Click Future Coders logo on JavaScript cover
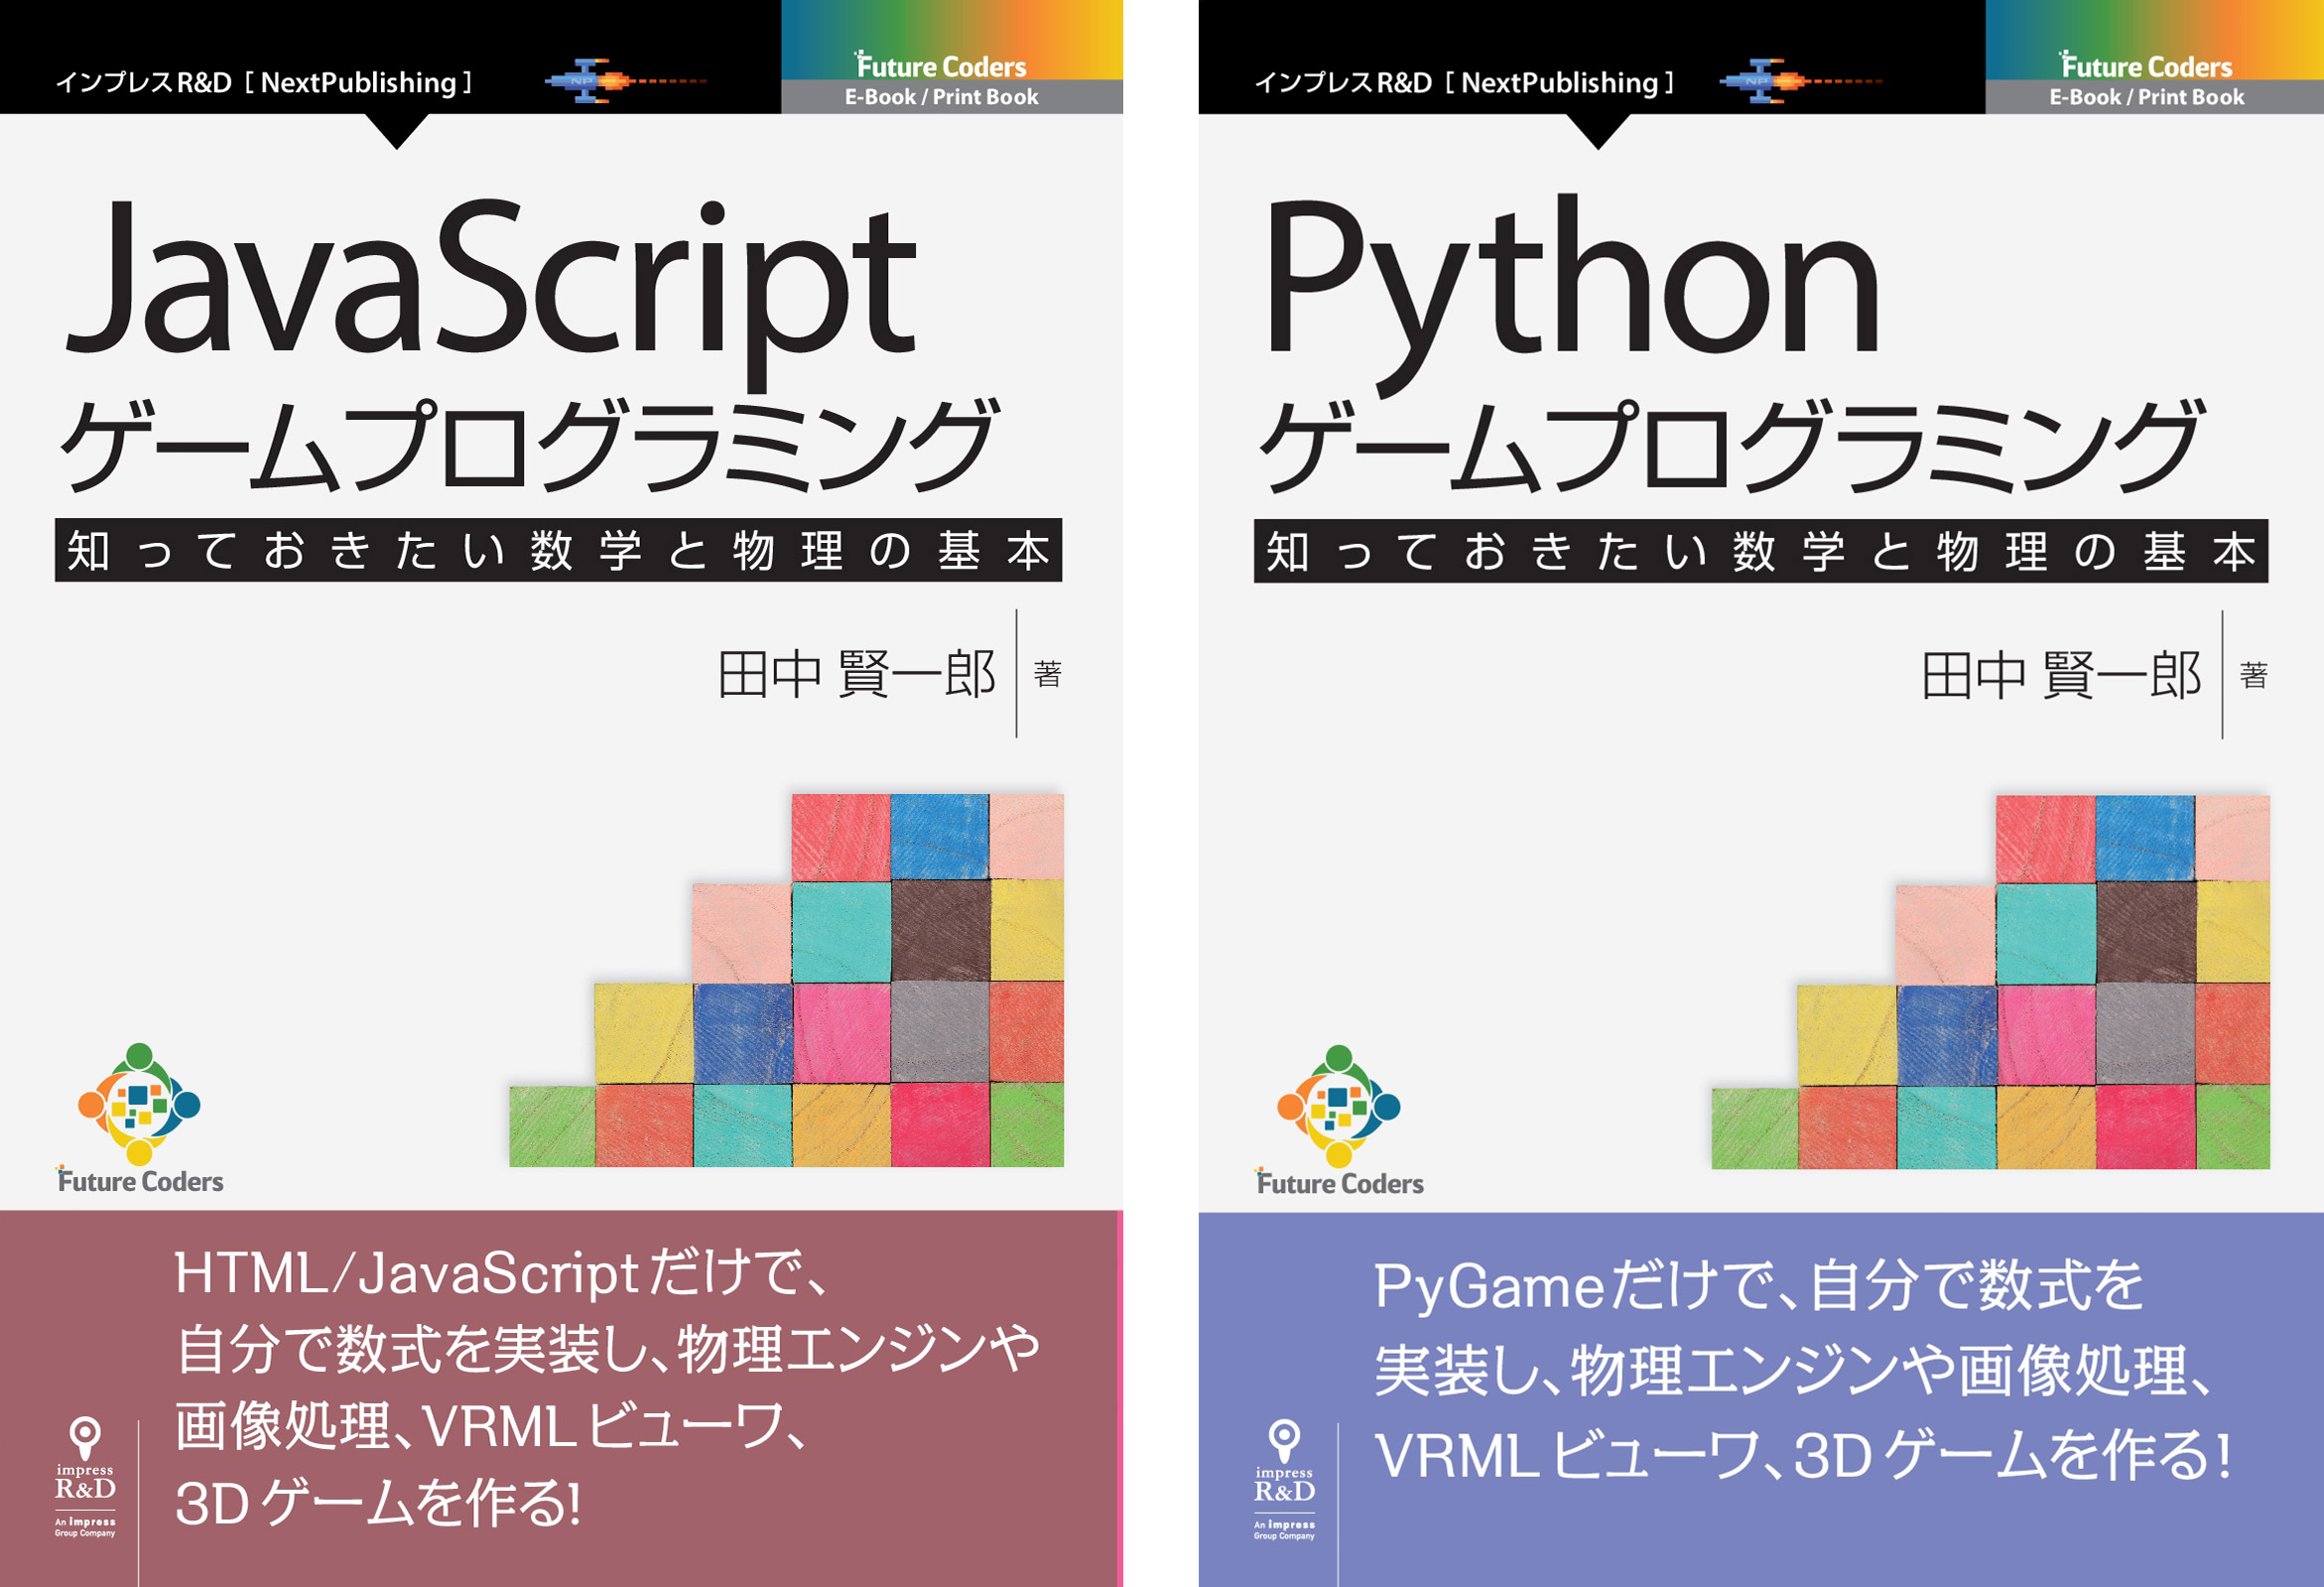The height and width of the screenshot is (1587, 2324). pyautogui.click(x=140, y=1119)
